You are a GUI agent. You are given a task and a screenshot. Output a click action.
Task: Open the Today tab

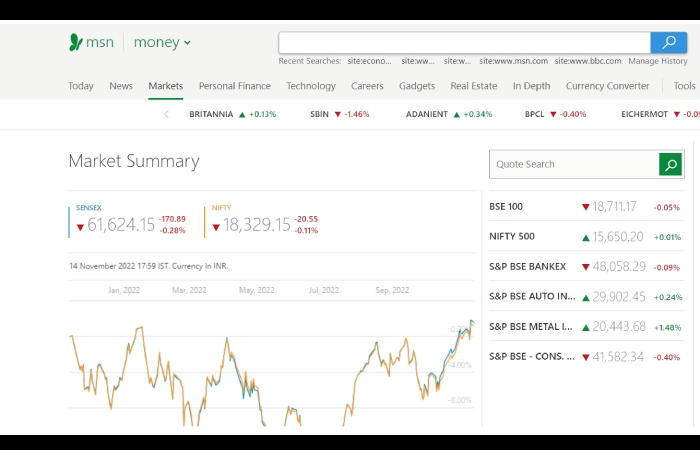[81, 86]
